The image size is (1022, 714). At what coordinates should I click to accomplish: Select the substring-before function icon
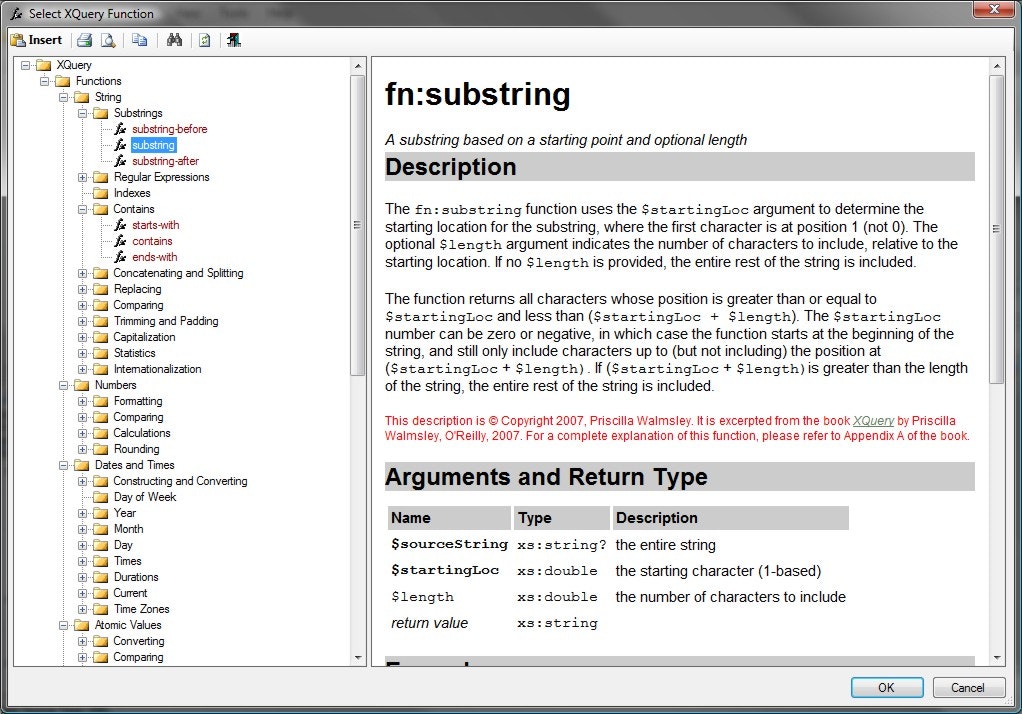[120, 129]
